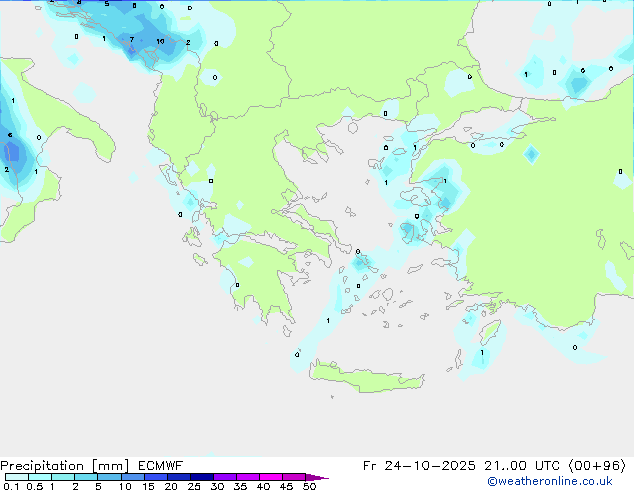Click the '30' legend scale label
The height and width of the screenshot is (490, 634).
[217, 486]
